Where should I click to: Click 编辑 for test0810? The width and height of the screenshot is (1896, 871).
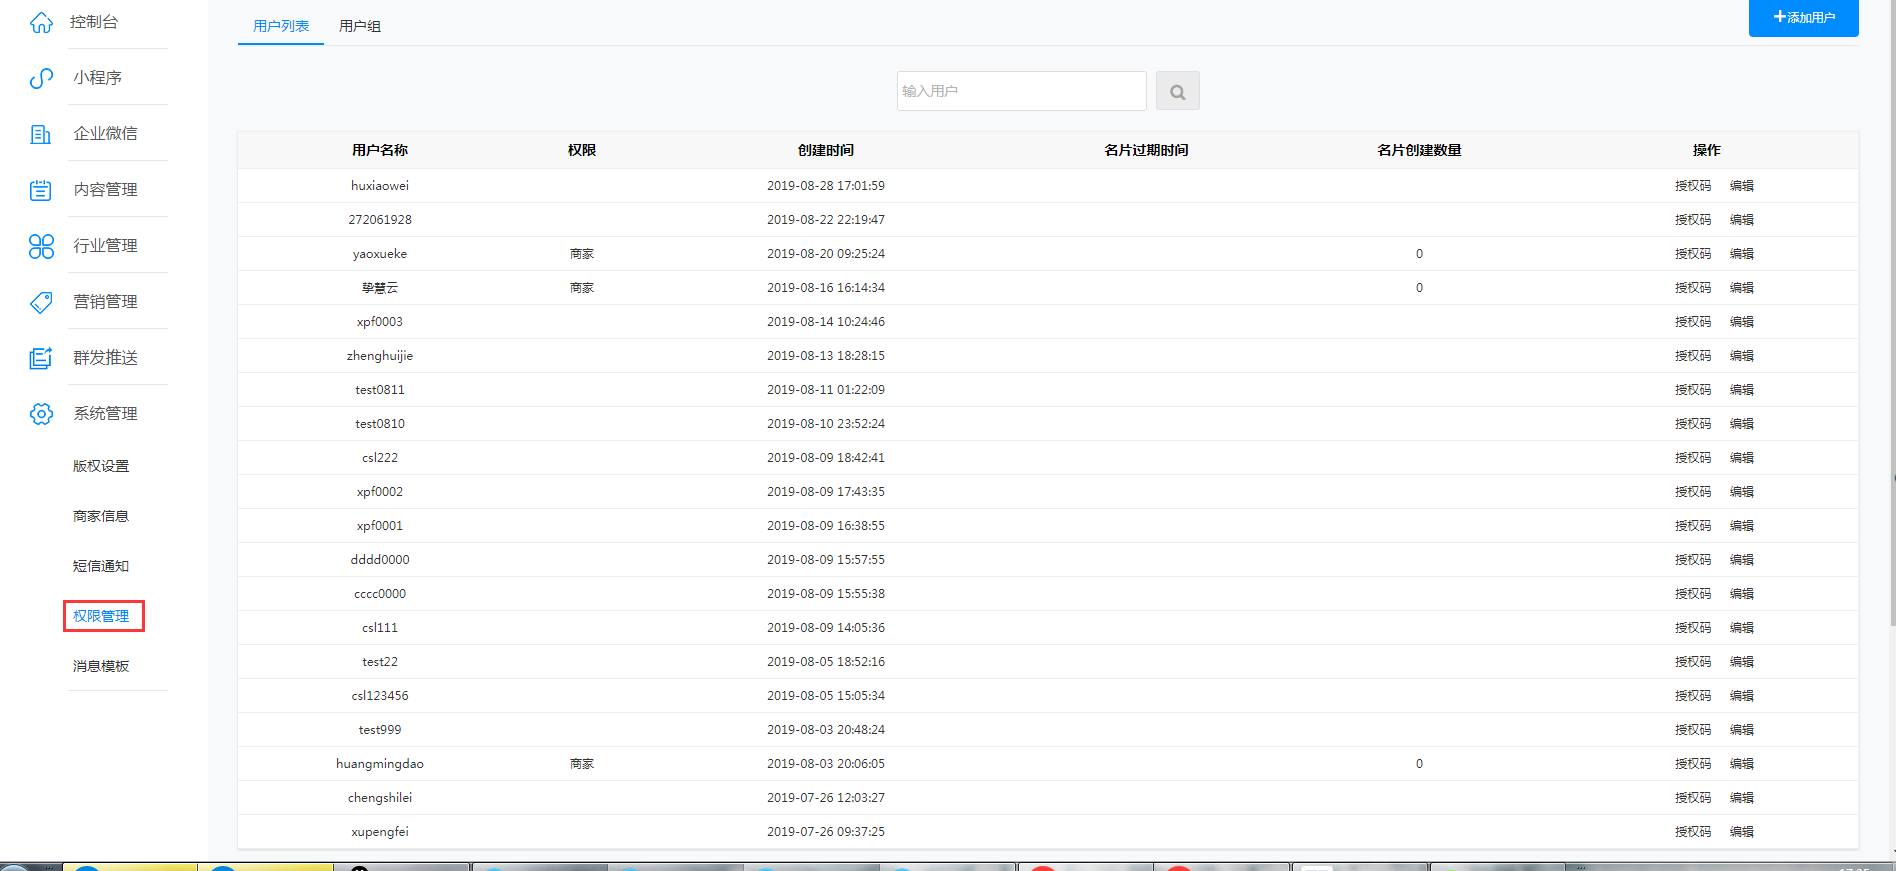(x=1742, y=424)
